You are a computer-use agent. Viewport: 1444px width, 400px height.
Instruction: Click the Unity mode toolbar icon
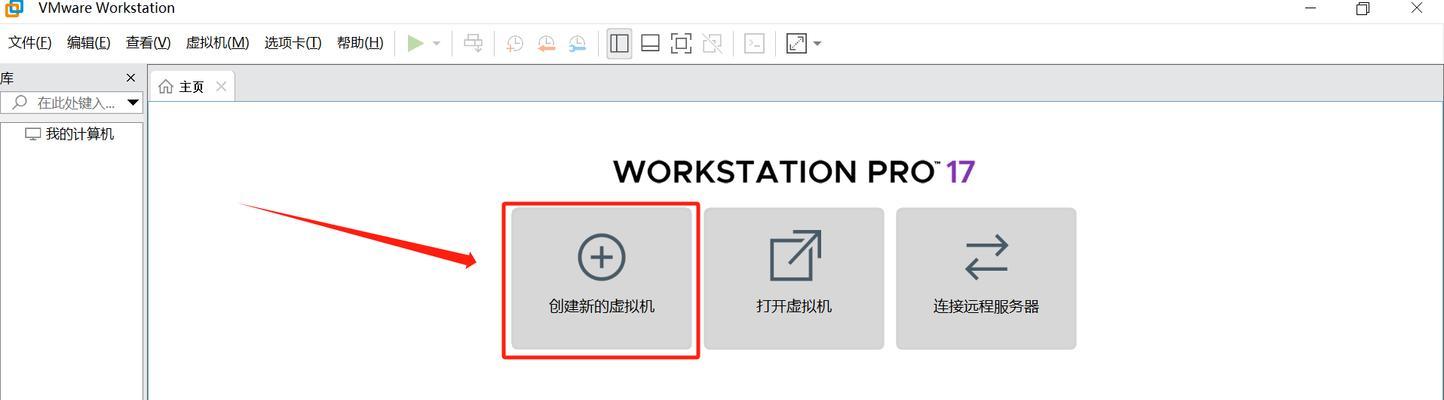712,43
